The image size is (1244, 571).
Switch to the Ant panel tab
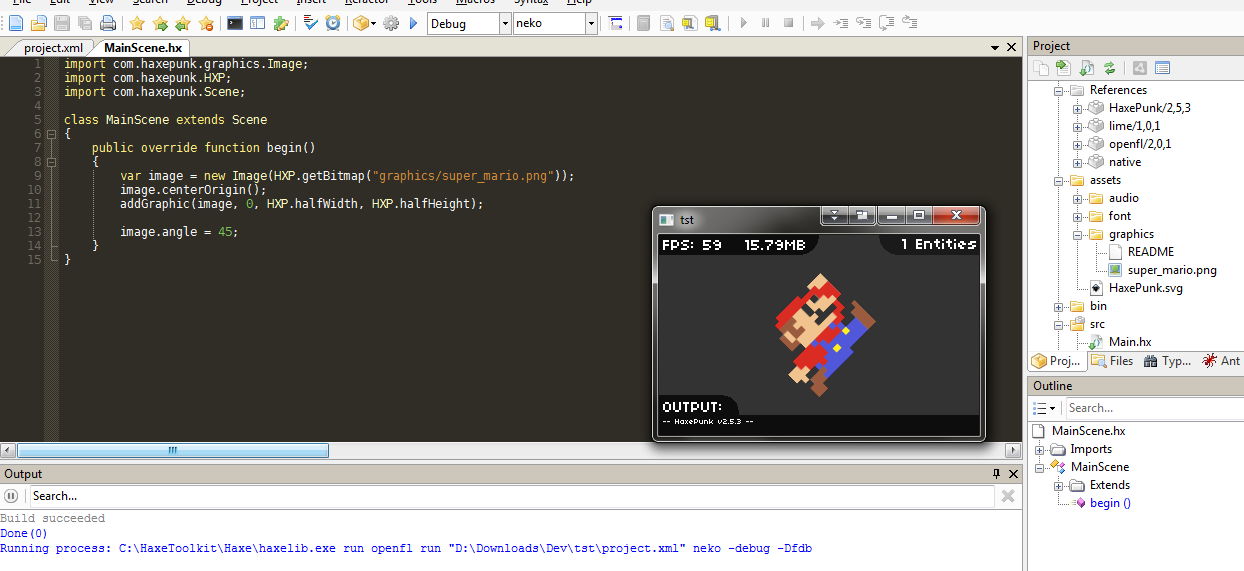click(1221, 361)
